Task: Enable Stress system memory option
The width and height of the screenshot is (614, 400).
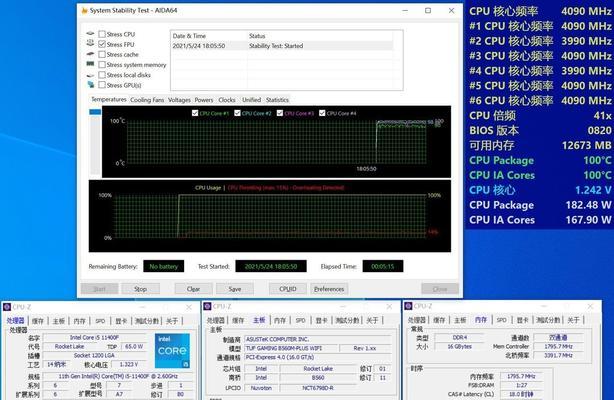Action: coord(102,65)
